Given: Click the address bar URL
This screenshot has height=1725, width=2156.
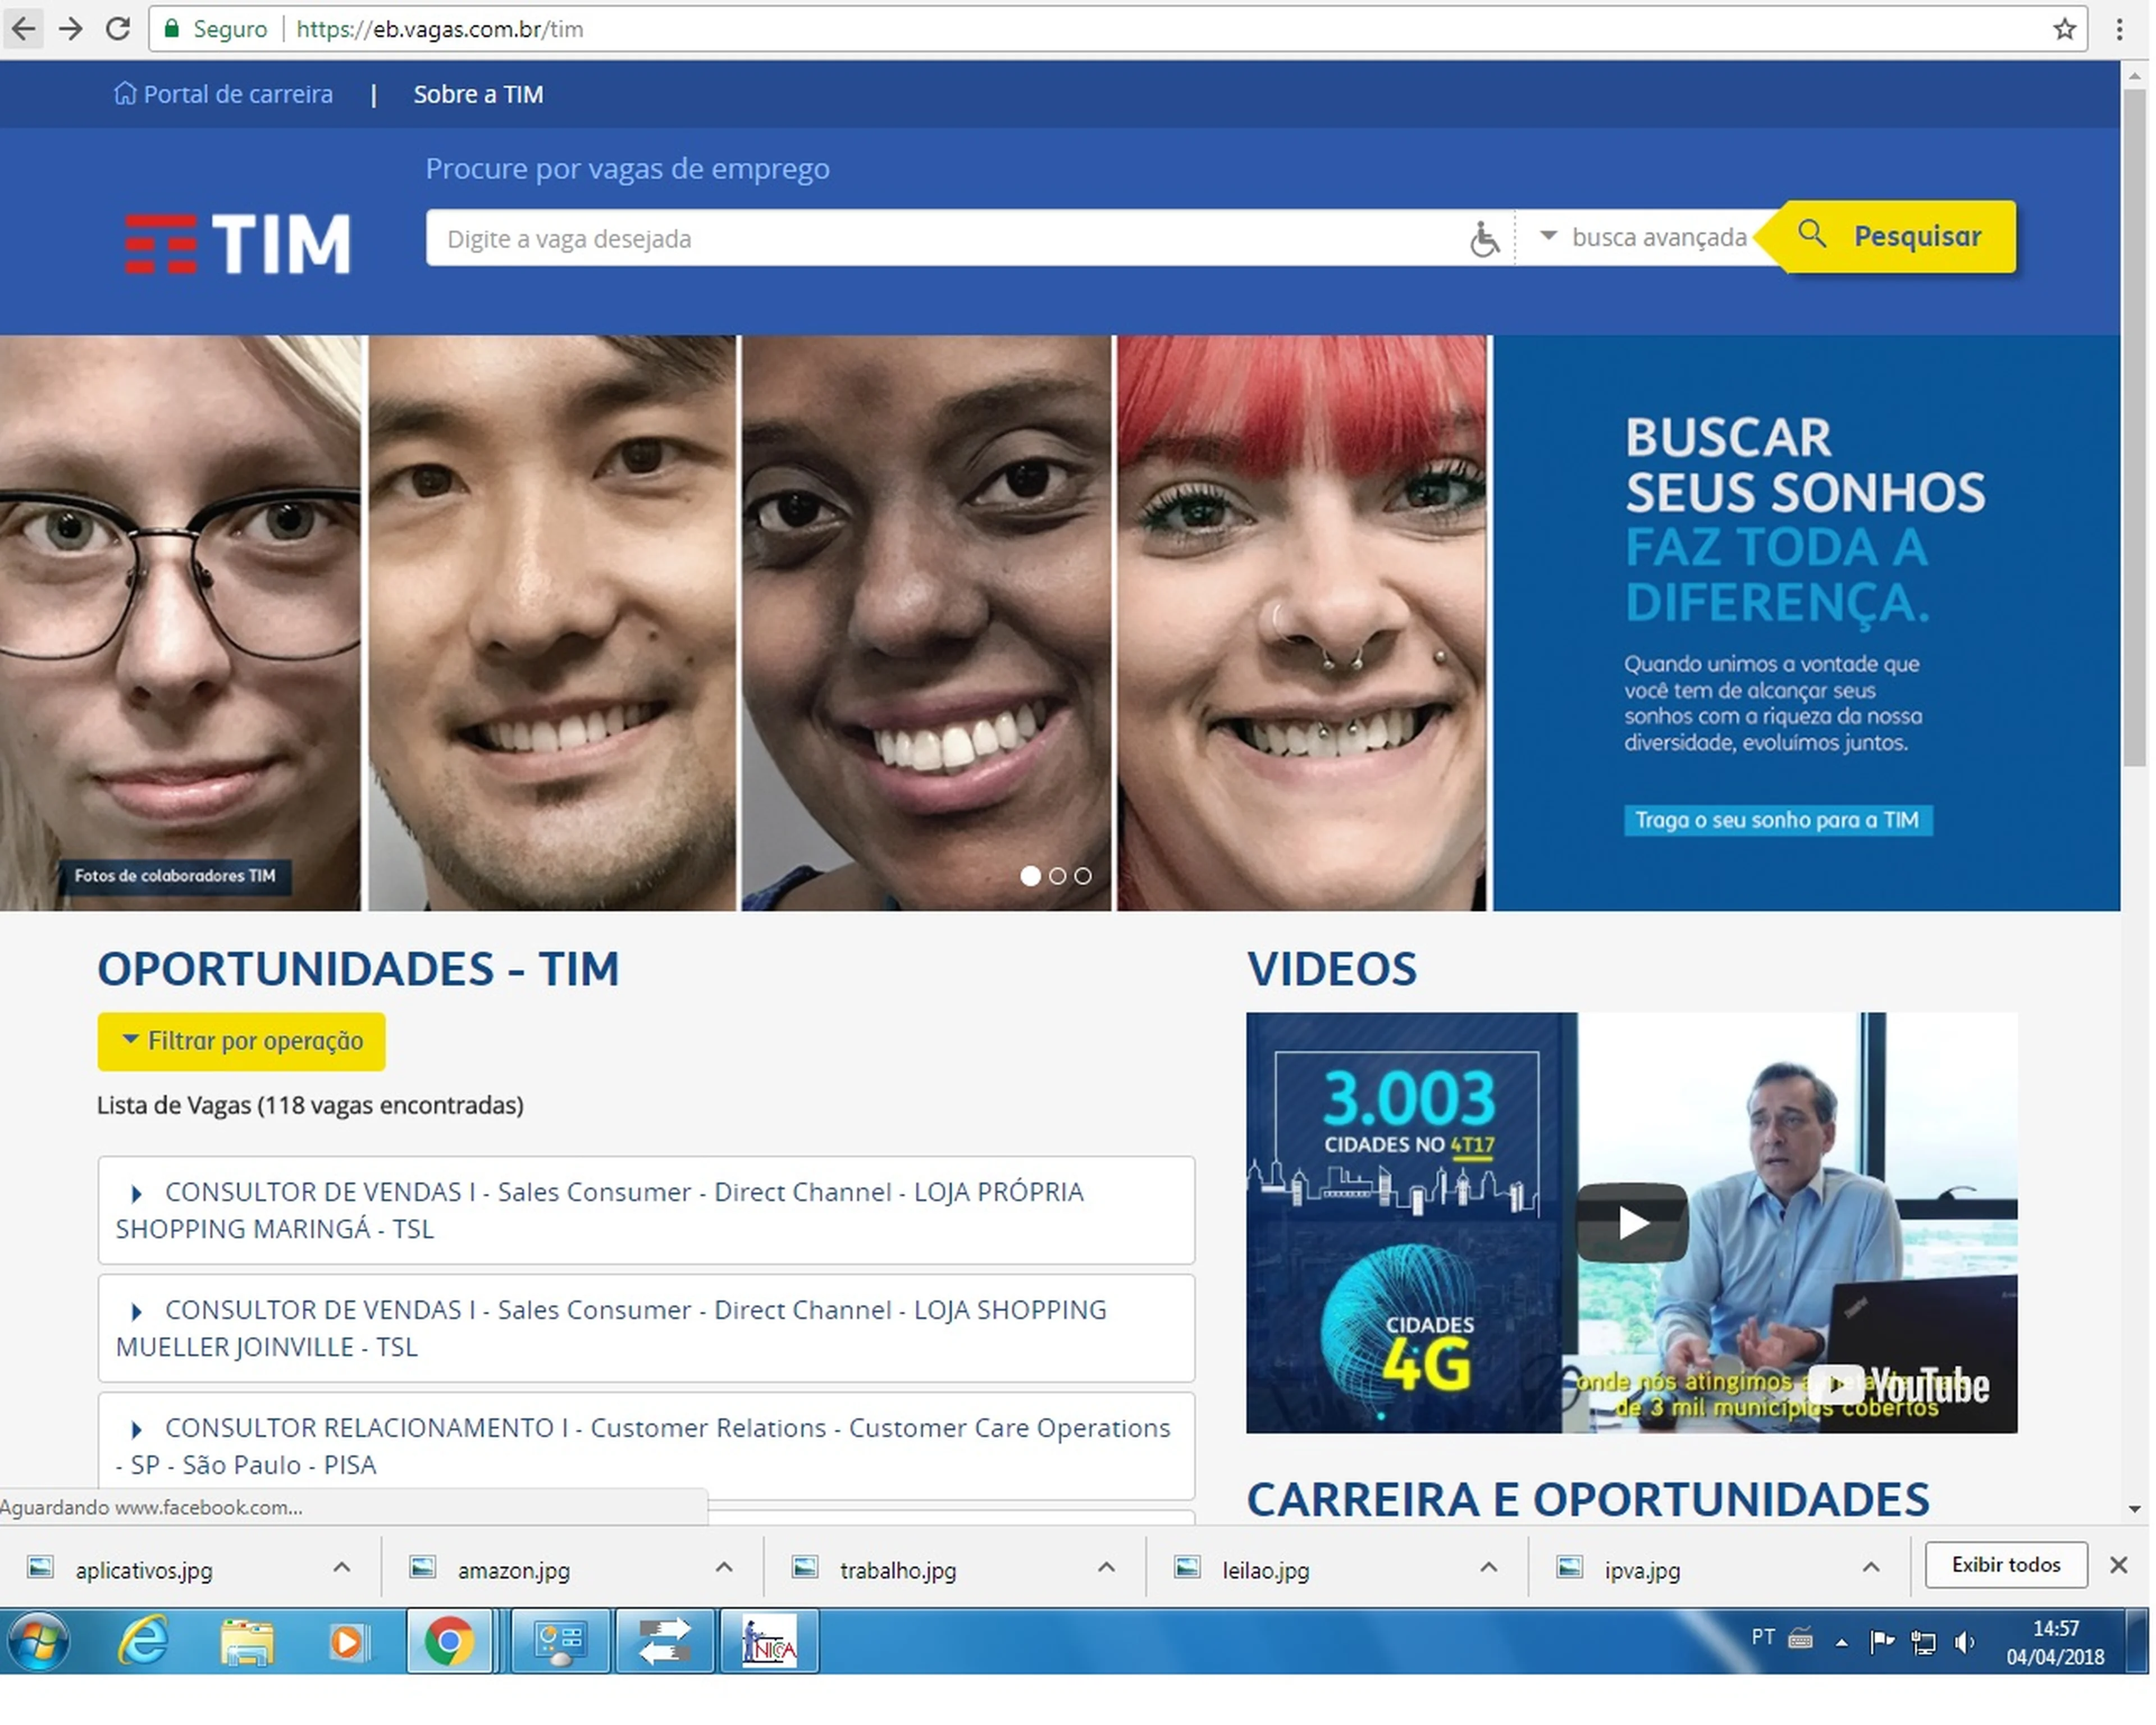Looking at the screenshot, I should tap(440, 29).
